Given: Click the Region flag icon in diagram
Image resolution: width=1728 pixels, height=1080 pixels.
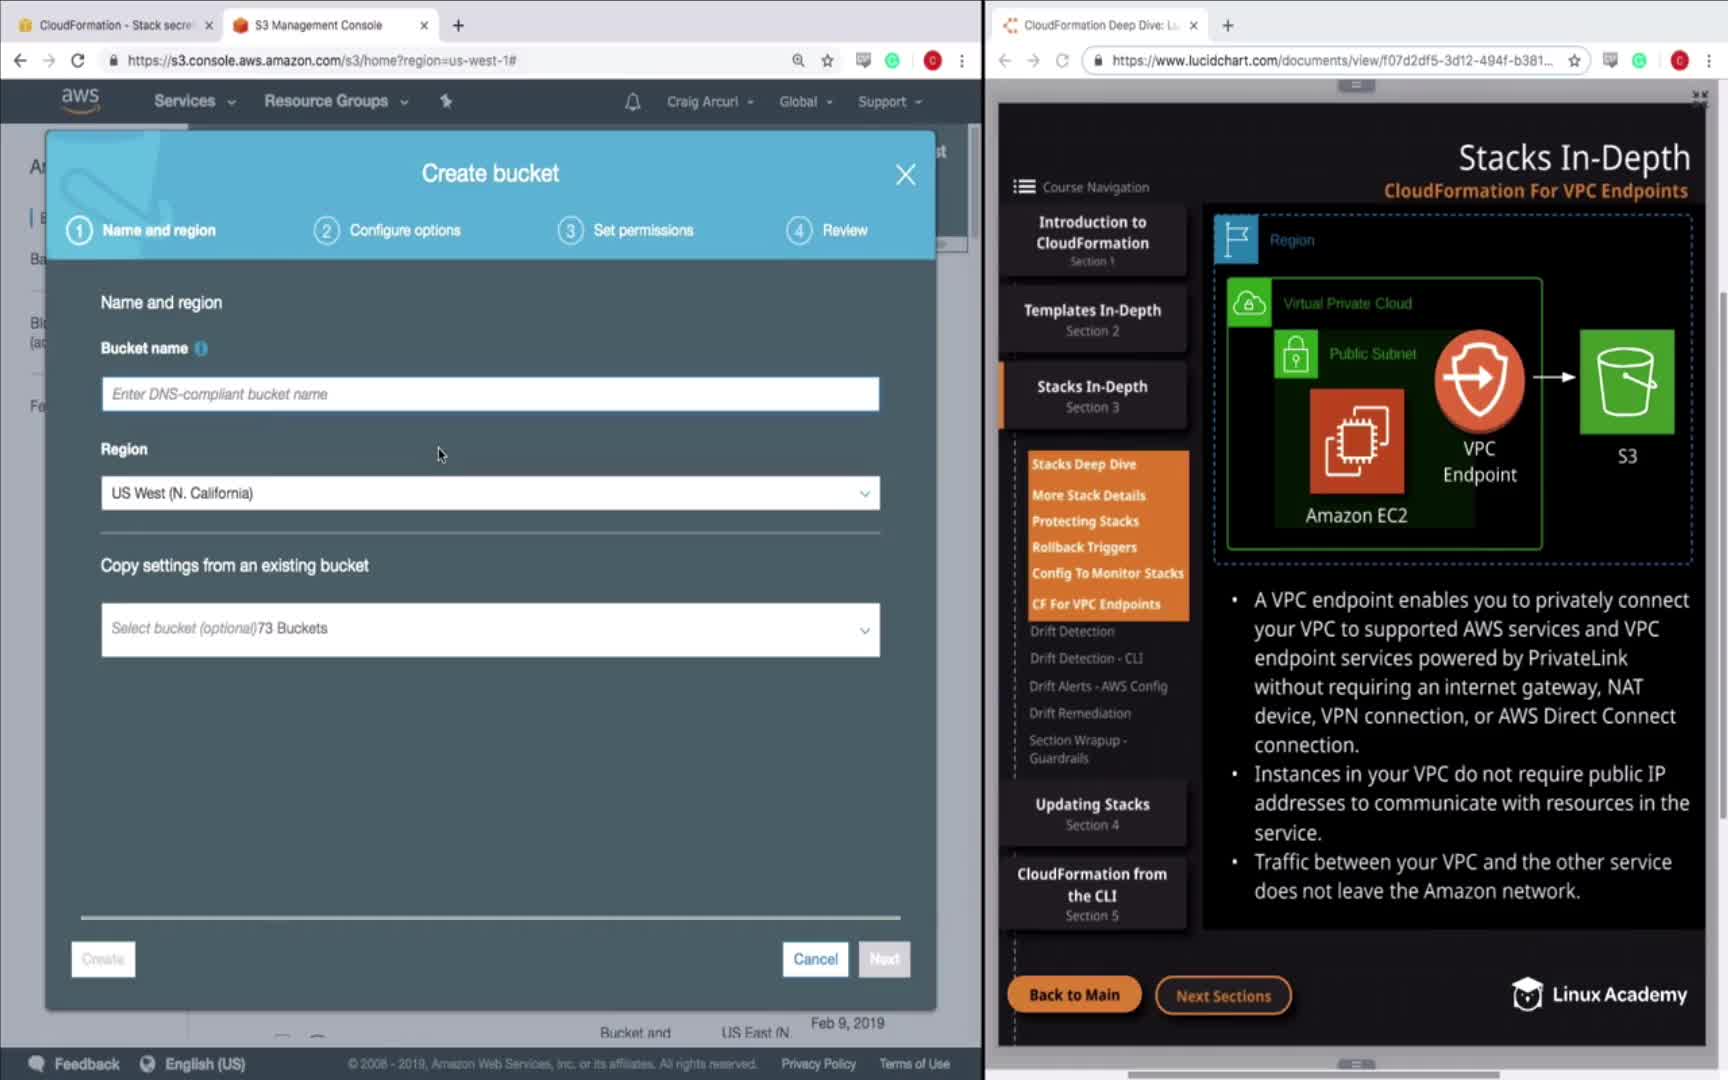Looking at the screenshot, I should point(1236,240).
